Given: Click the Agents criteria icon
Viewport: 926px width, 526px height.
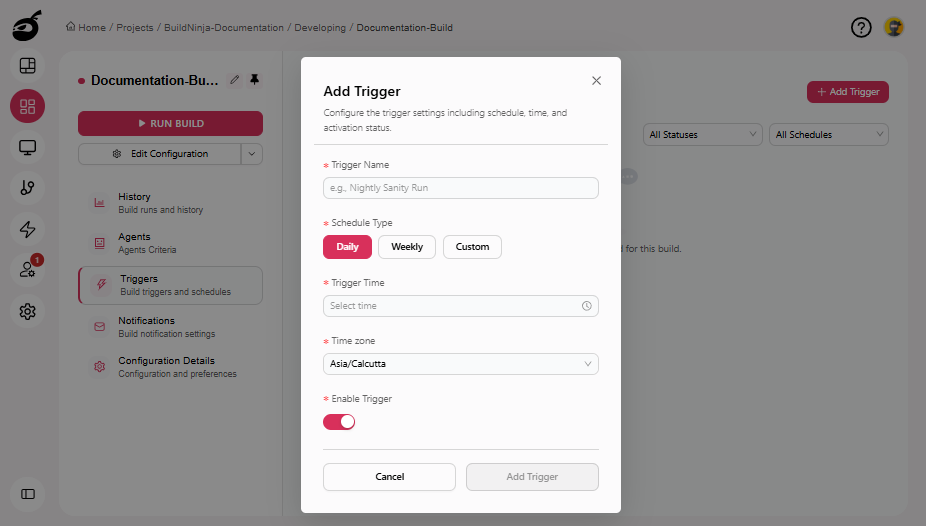Looking at the screenshot, I should click(100, 243).
